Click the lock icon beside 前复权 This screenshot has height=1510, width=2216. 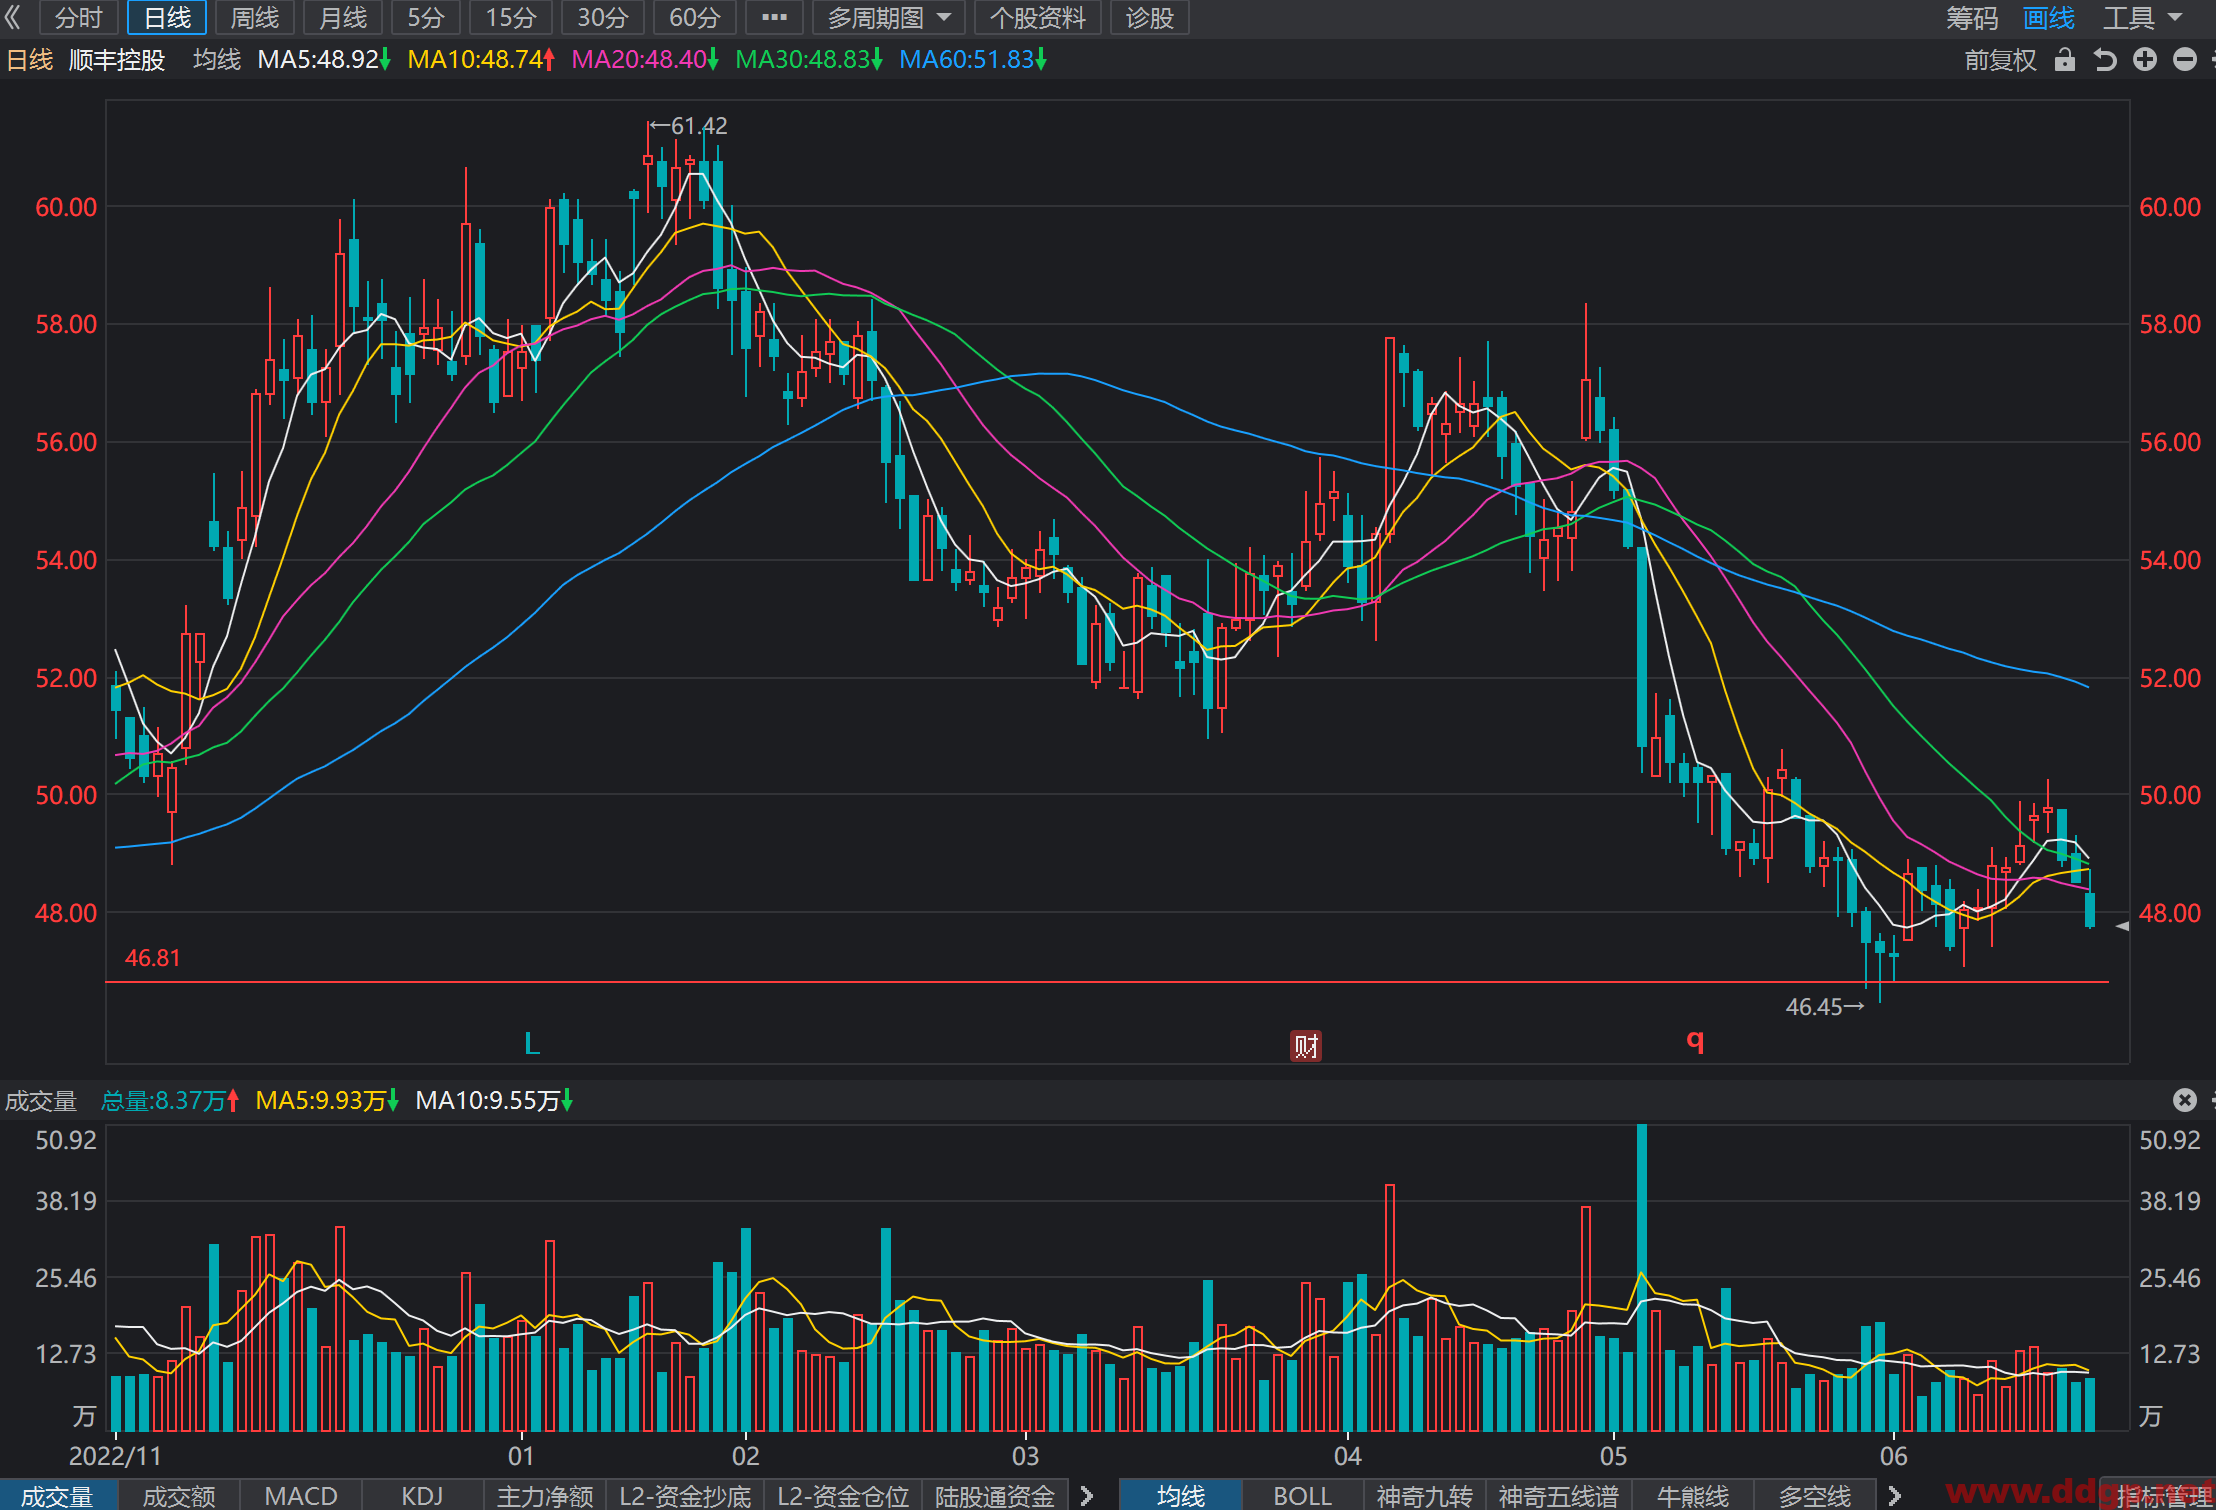click(2065, 60)
